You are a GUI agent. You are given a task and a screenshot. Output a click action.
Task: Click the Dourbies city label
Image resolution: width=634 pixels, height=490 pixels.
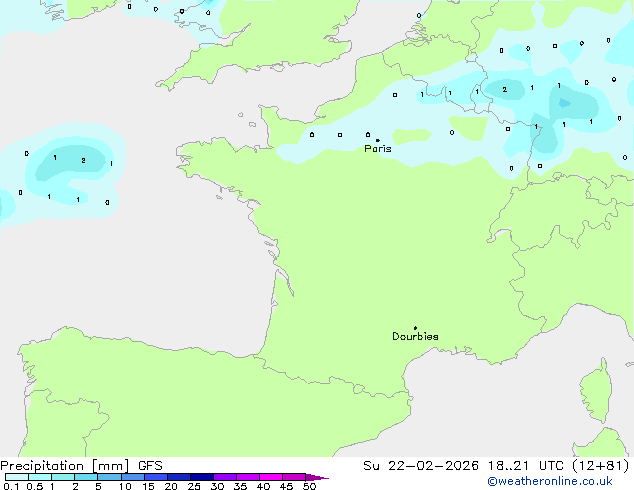pyautogui.click(x=415, y=336)
